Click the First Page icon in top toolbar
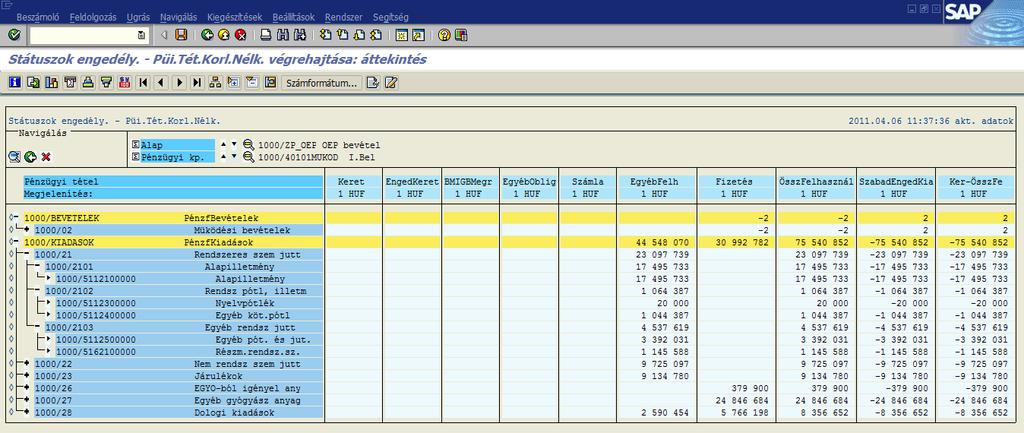The image size is (1024, 433). [x=325, y=35]
